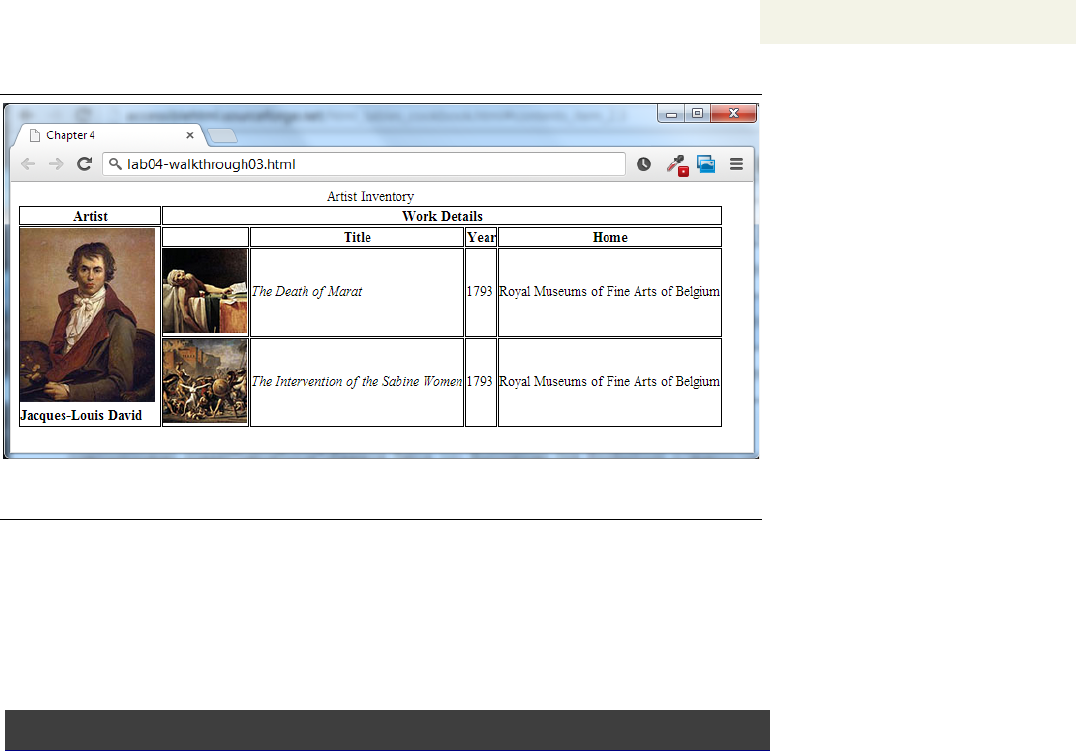1076x751 pixels.
Task: Close the Chapter 4 tab
Action: click(190, 135)
